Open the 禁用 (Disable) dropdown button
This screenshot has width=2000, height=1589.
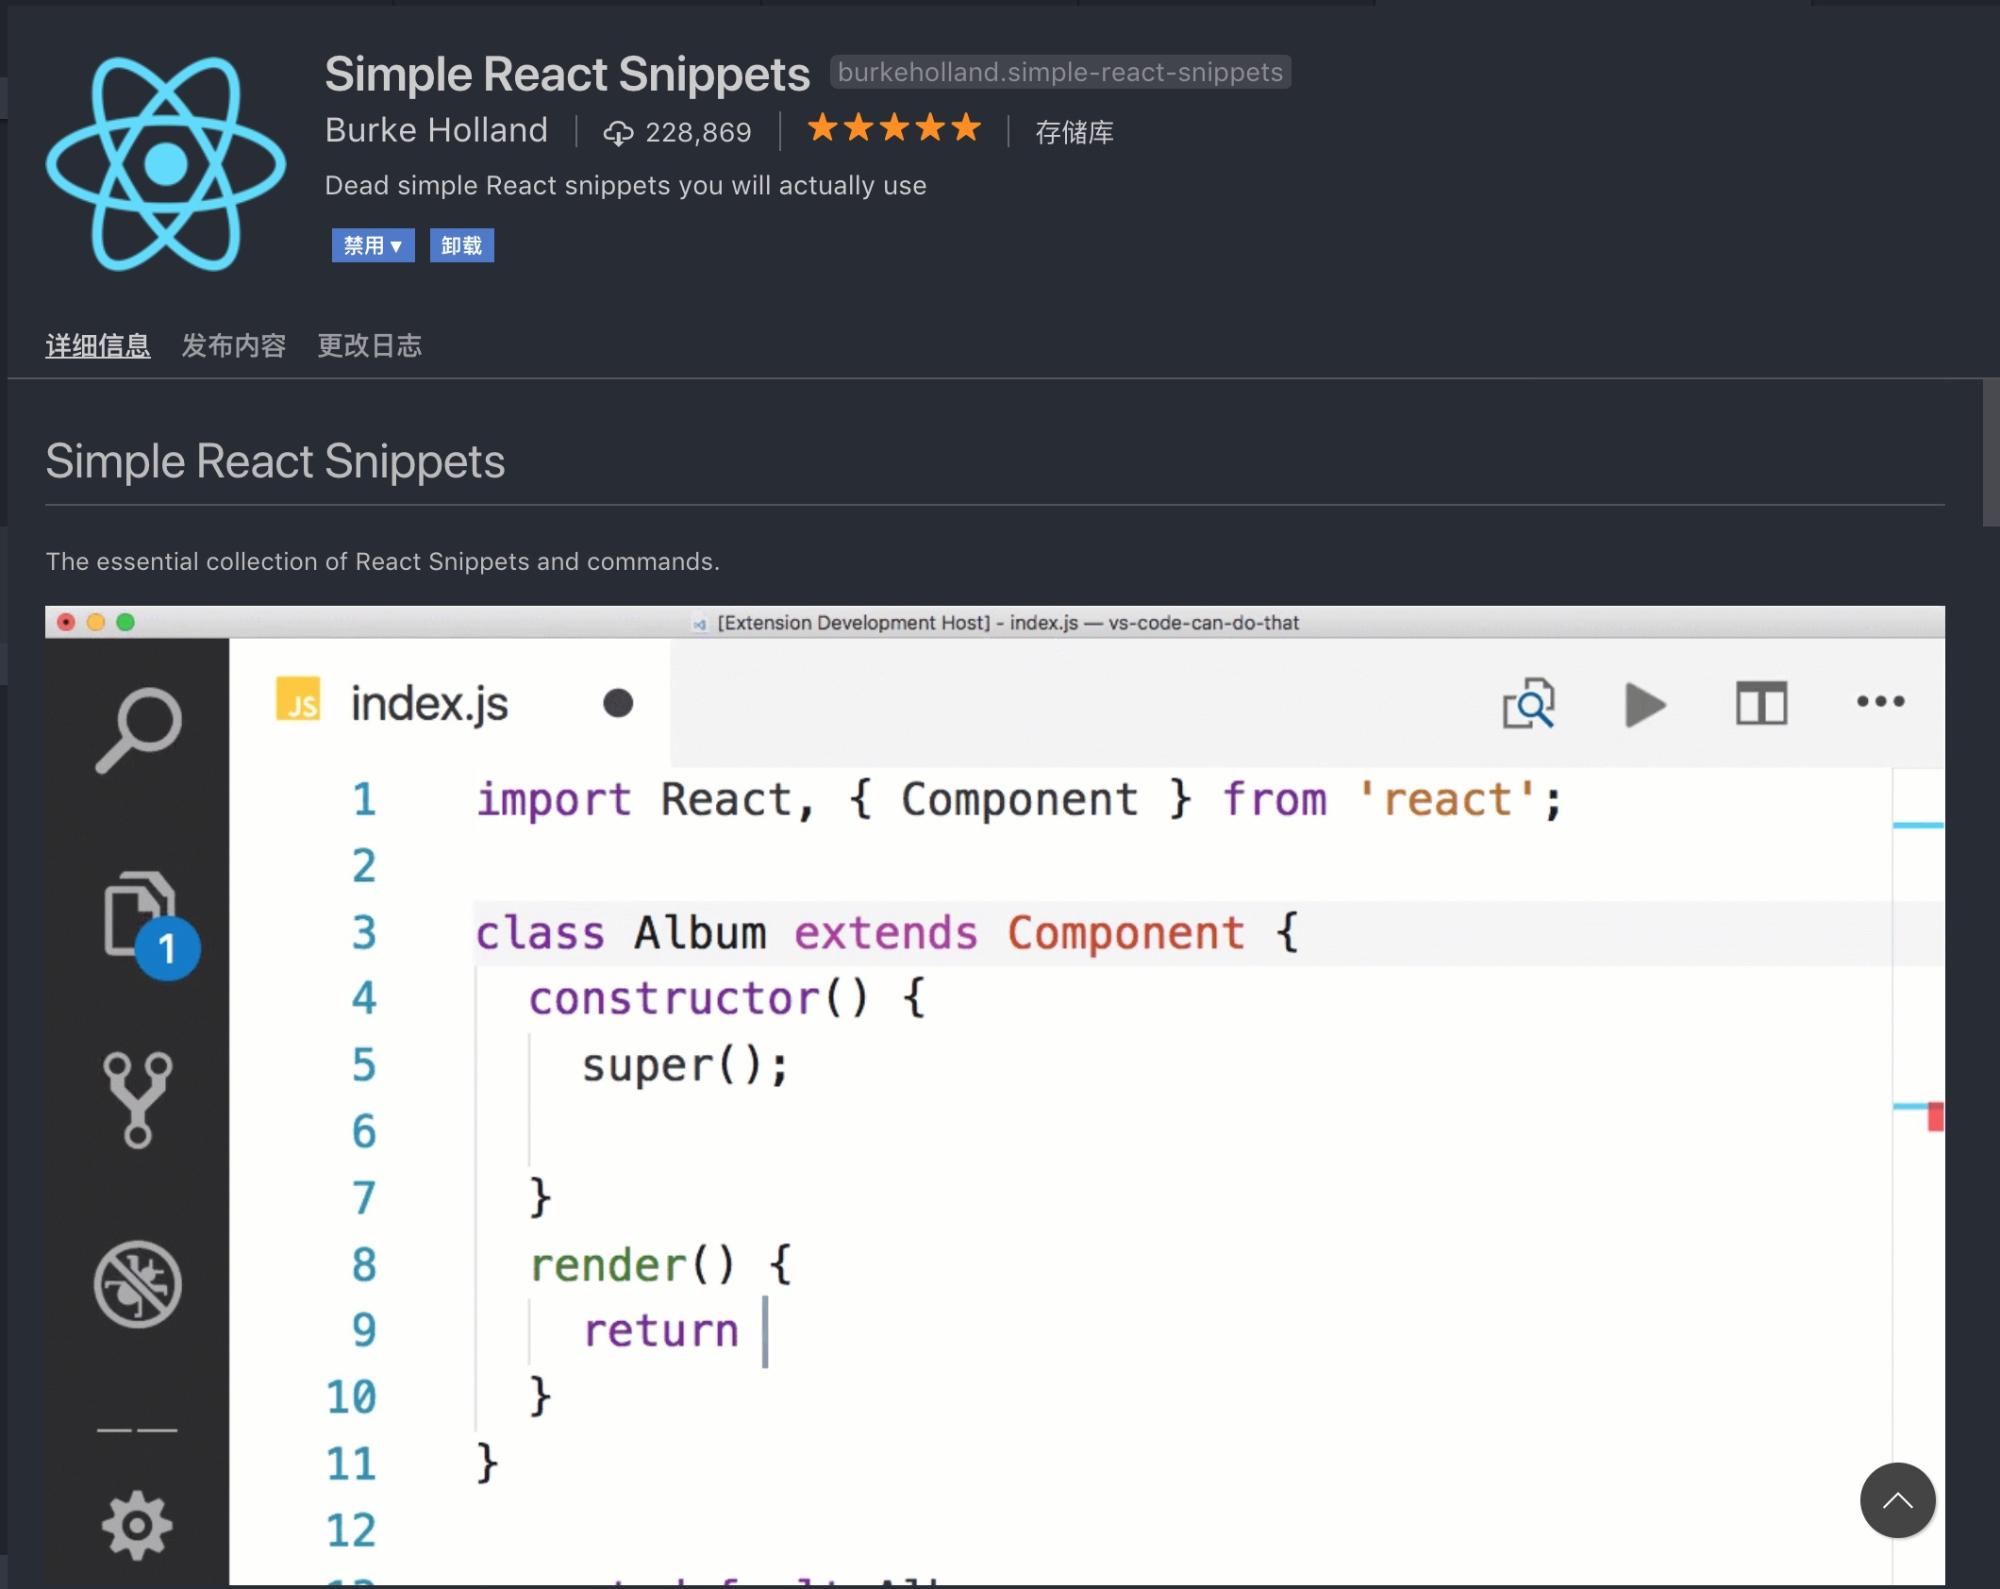point(373,245)
